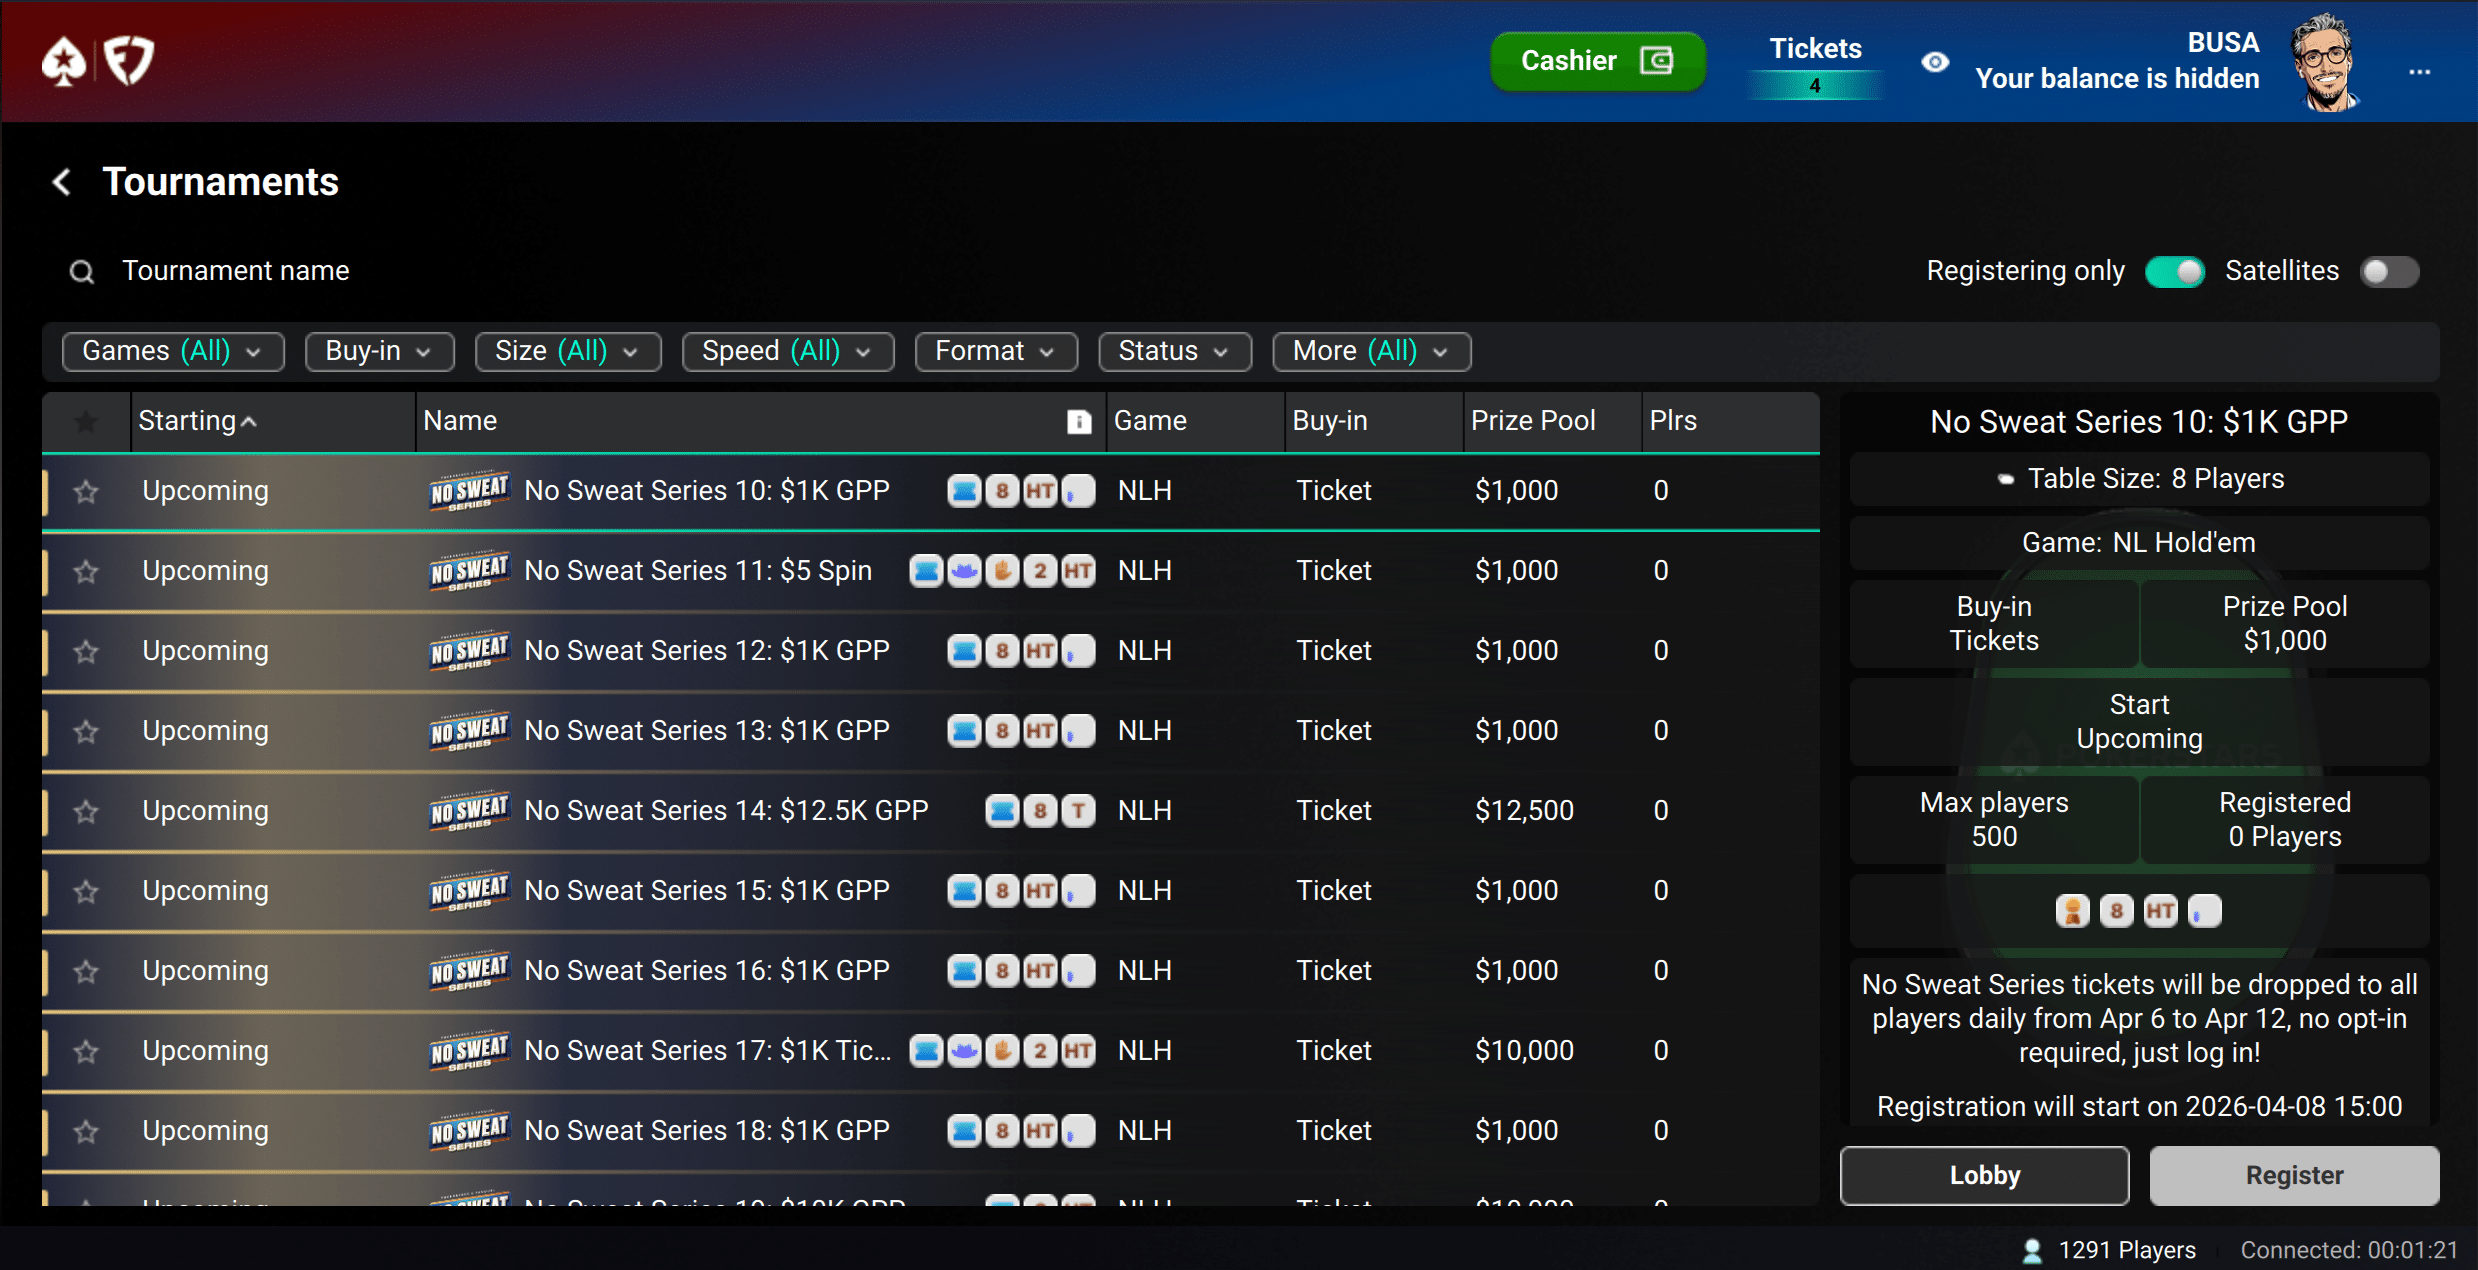Sort by the Prize Pool column header
The width and height of the screenshot is (2478, 1270).
pyautogui.click(x=1532, y=421)
